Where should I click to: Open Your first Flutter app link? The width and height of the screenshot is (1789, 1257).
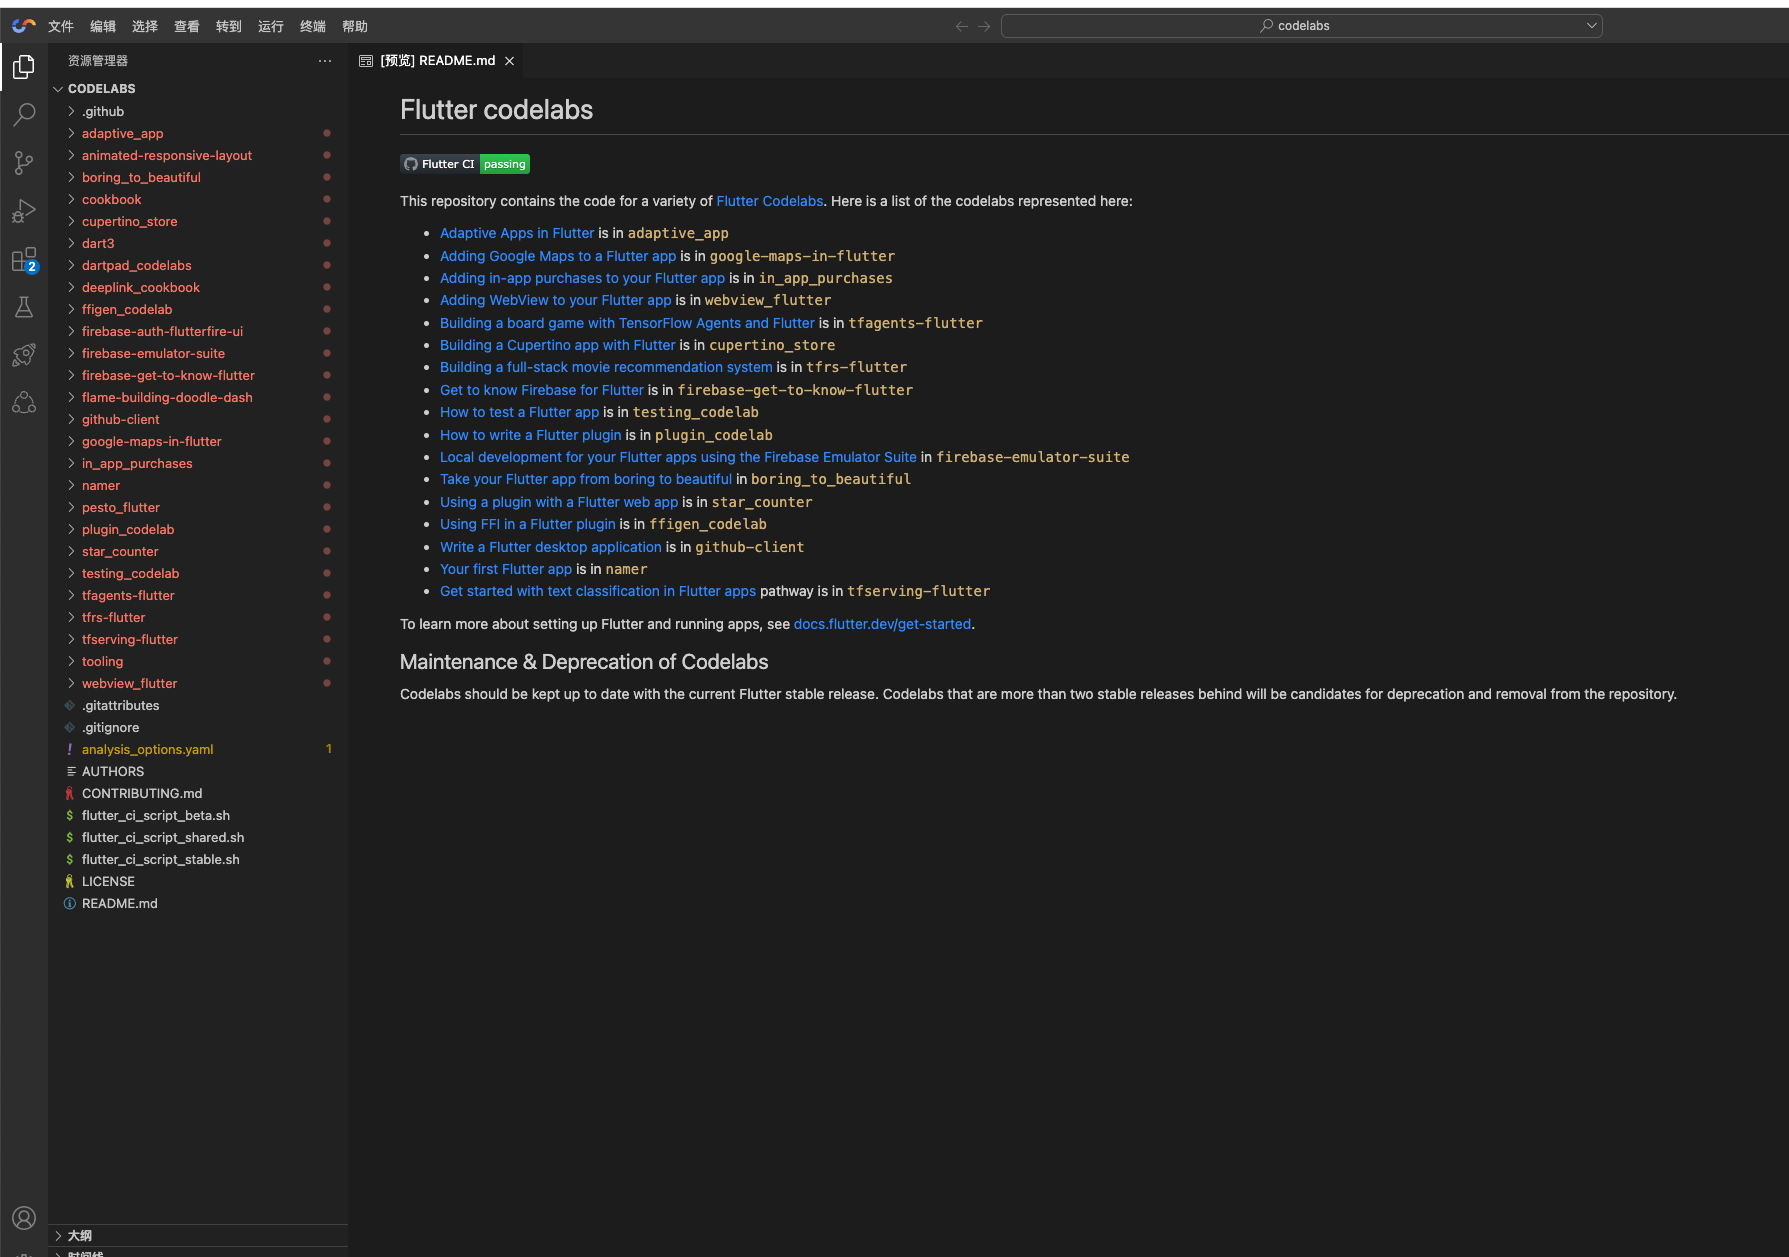(505, 569)
